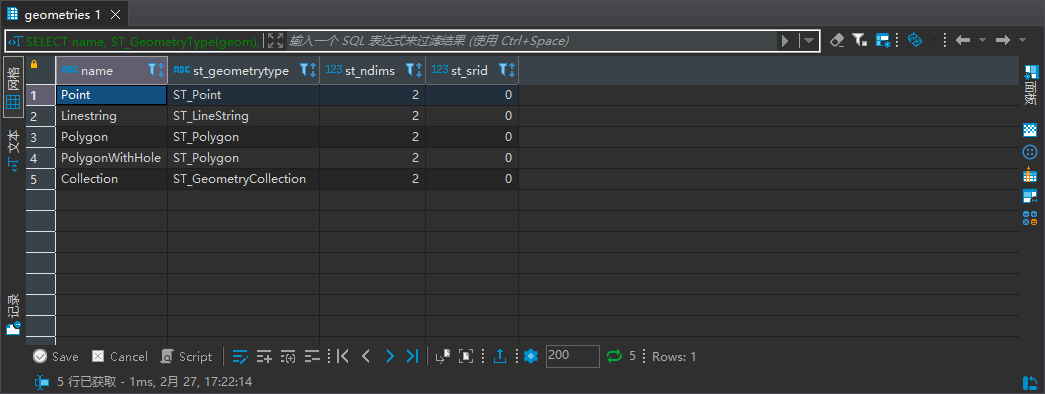Image resolution: width=1045 pixels, height=394 pixels.
Task: Select the PolygonWithHole cell
Action: click(111, 158)
